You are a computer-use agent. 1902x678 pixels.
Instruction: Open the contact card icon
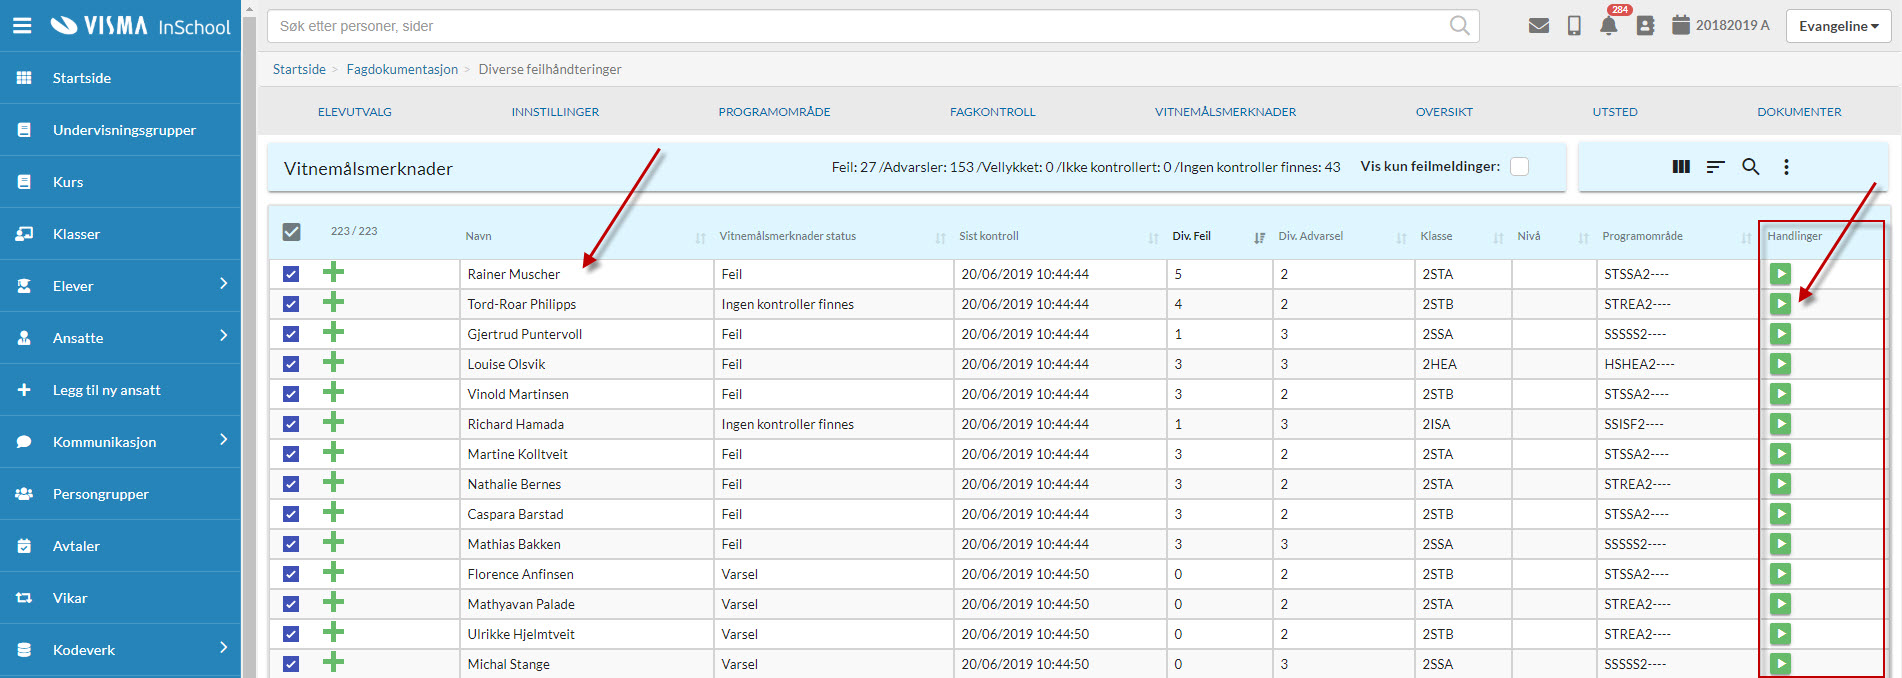tap(1645, 26)
